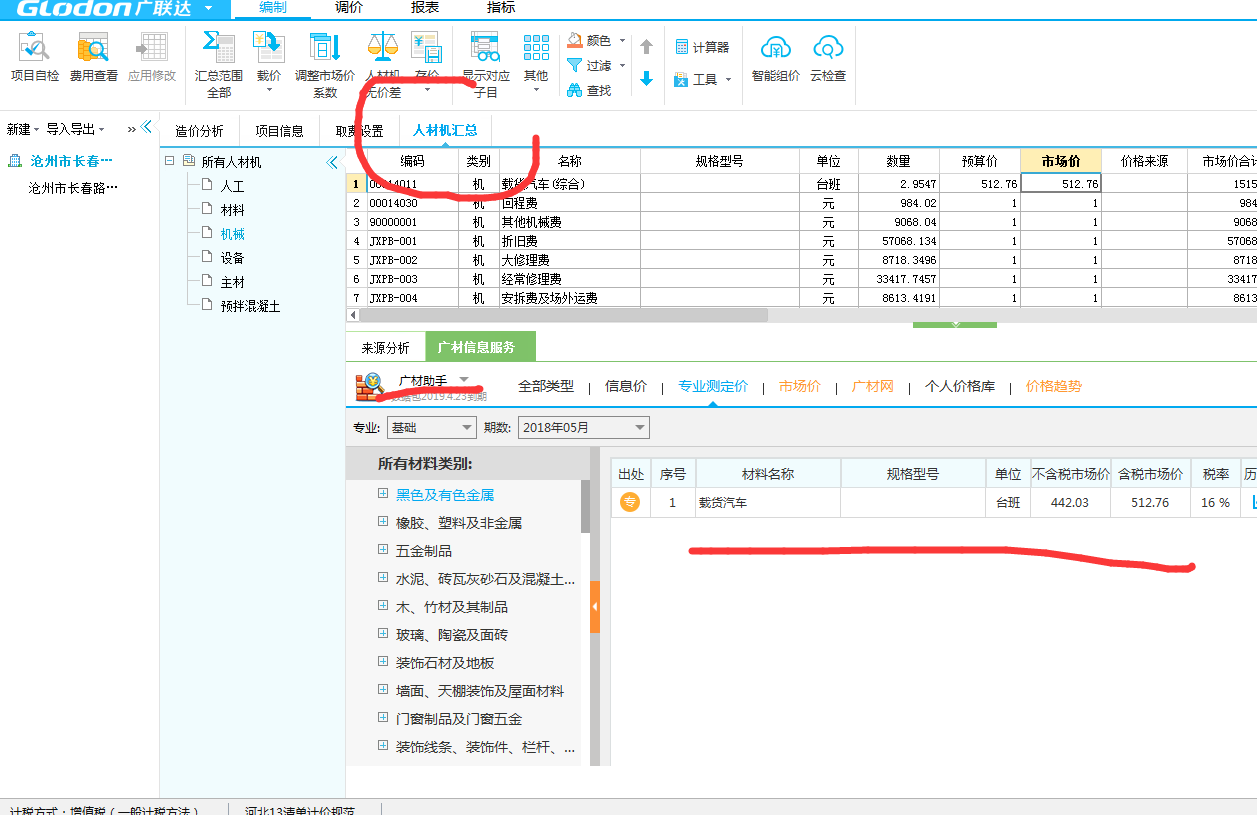
Task: Open the 导入导出 menu
Action: (x=75, y=129)
